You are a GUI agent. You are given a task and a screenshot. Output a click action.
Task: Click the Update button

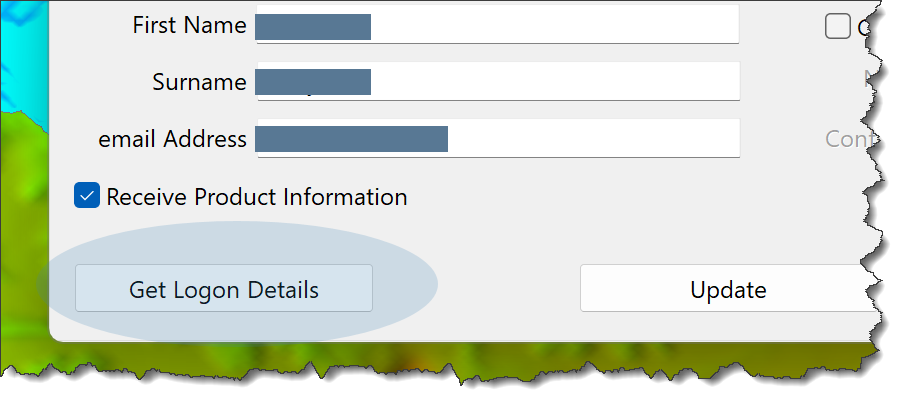[x=729, y=288]
